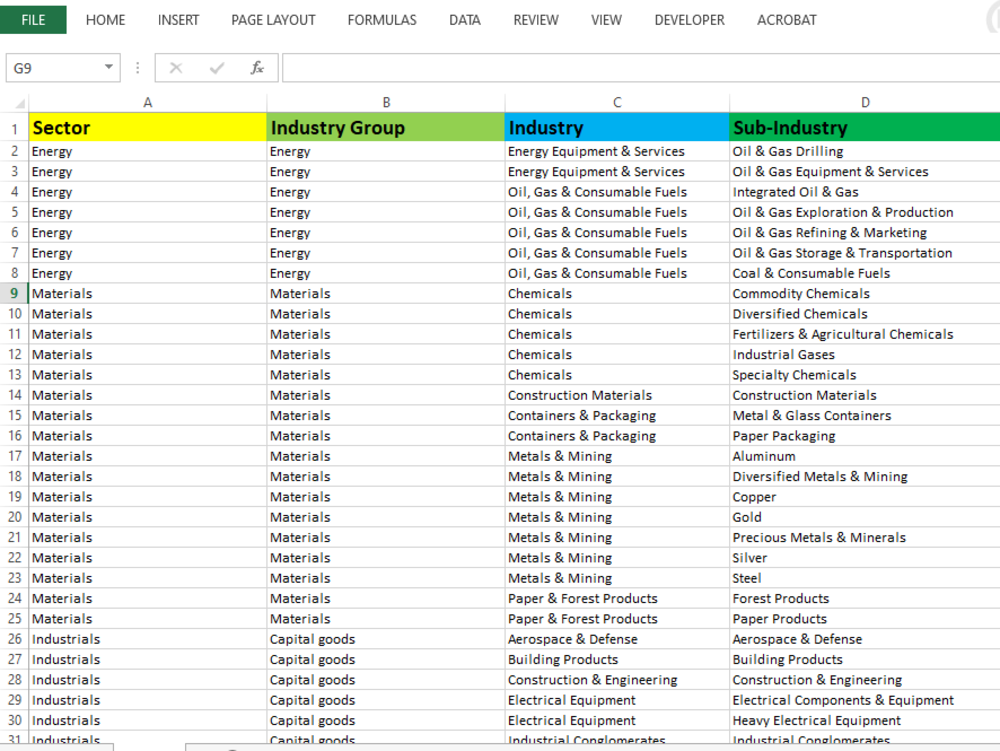Open the DEVELOPER tab
1000x751 pixels.
[x=689, y=20]
